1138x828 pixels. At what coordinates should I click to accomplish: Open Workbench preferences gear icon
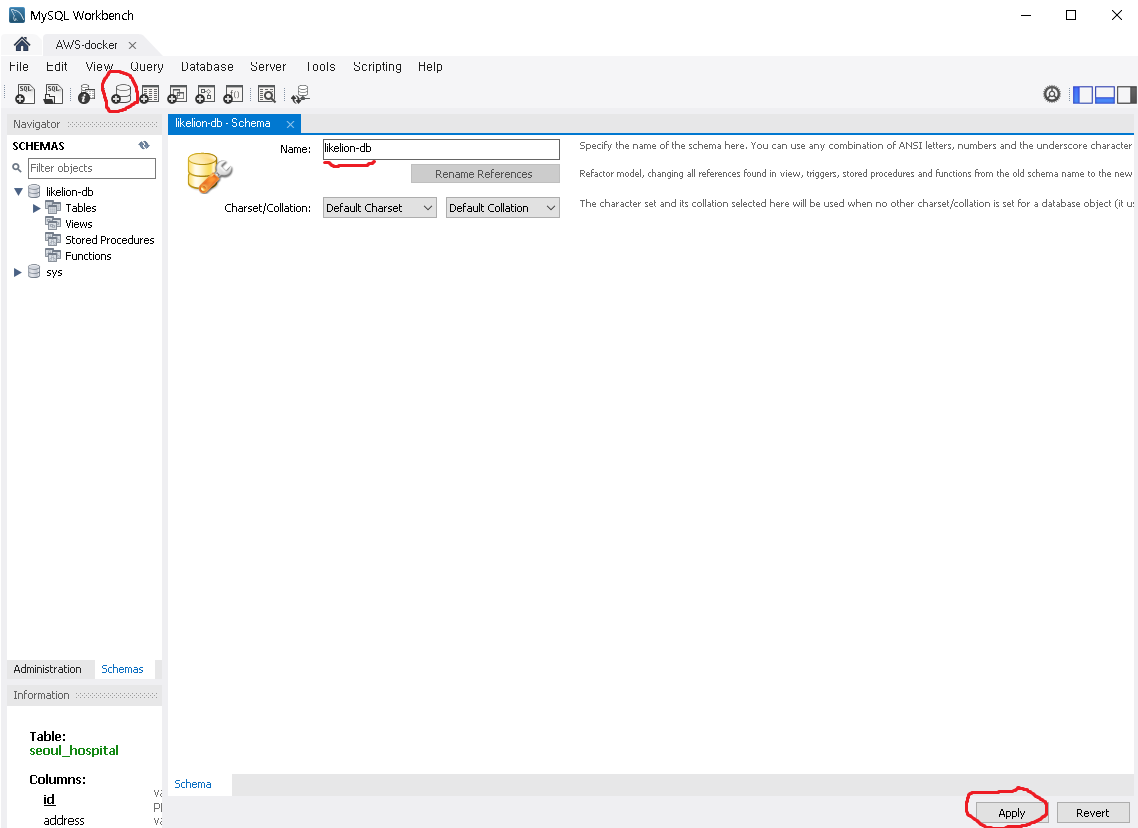pos(1052,94)
